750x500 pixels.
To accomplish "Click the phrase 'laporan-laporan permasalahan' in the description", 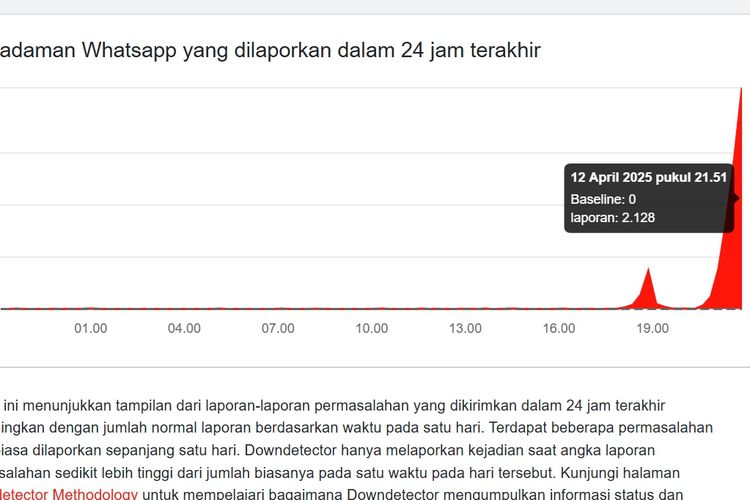I will (x=285, y=405).
